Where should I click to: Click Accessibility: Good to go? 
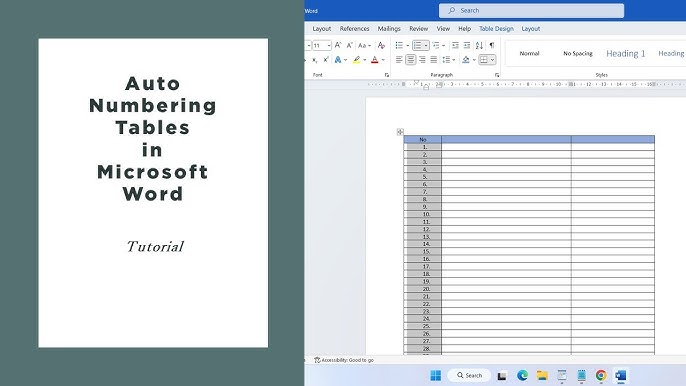344,360
